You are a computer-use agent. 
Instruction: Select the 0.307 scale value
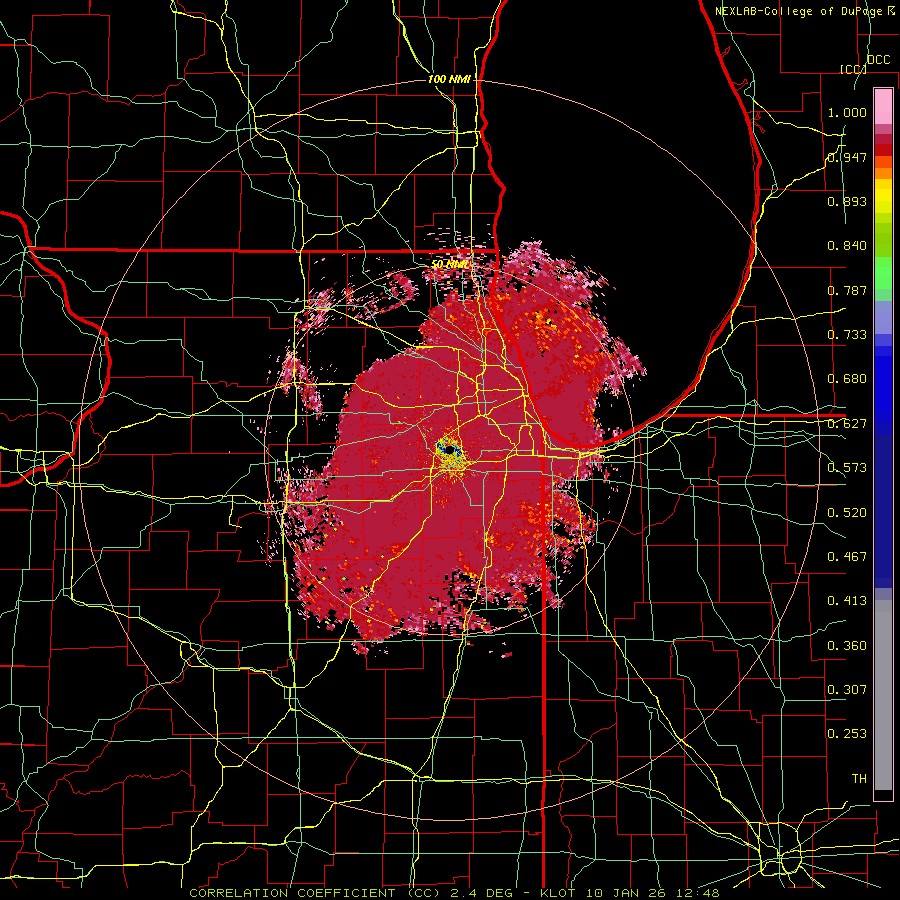pos(847,690)
